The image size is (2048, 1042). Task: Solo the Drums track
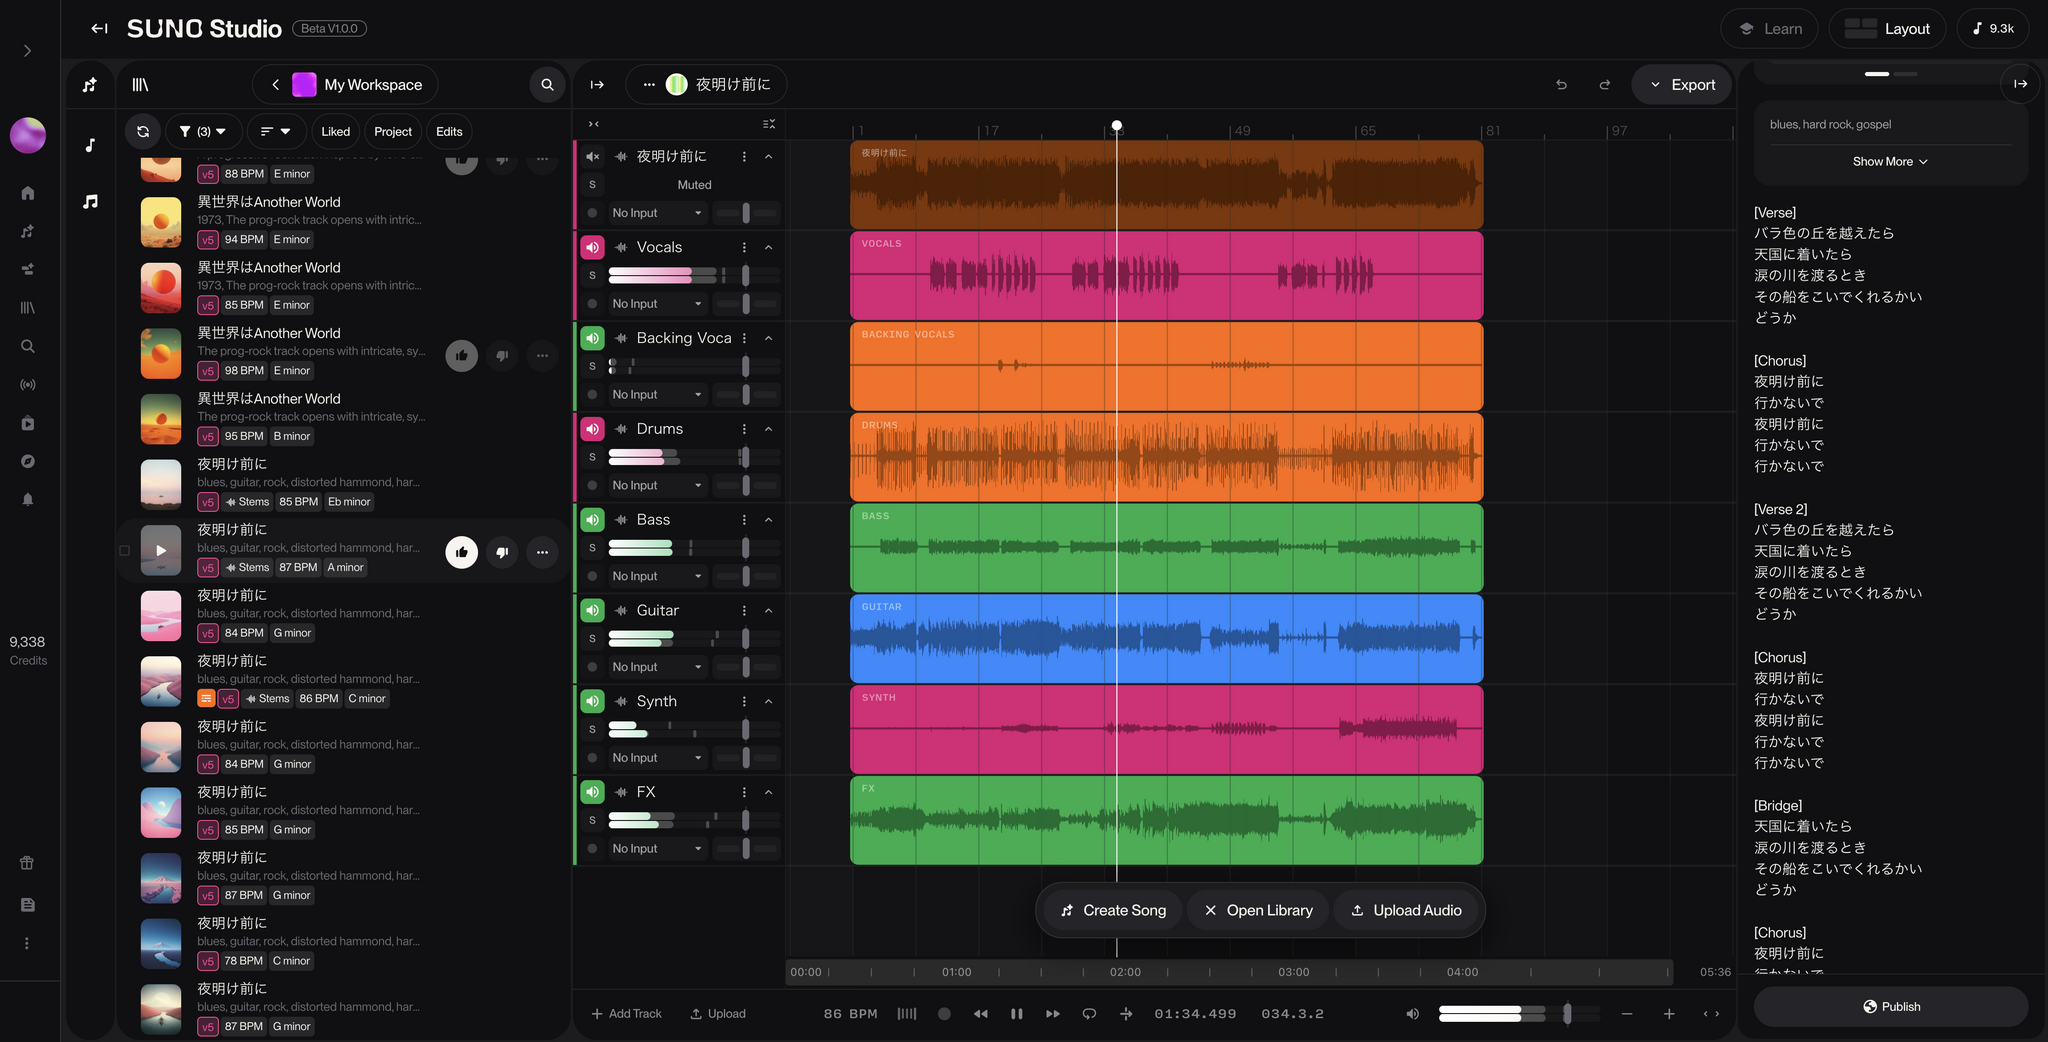593,457
